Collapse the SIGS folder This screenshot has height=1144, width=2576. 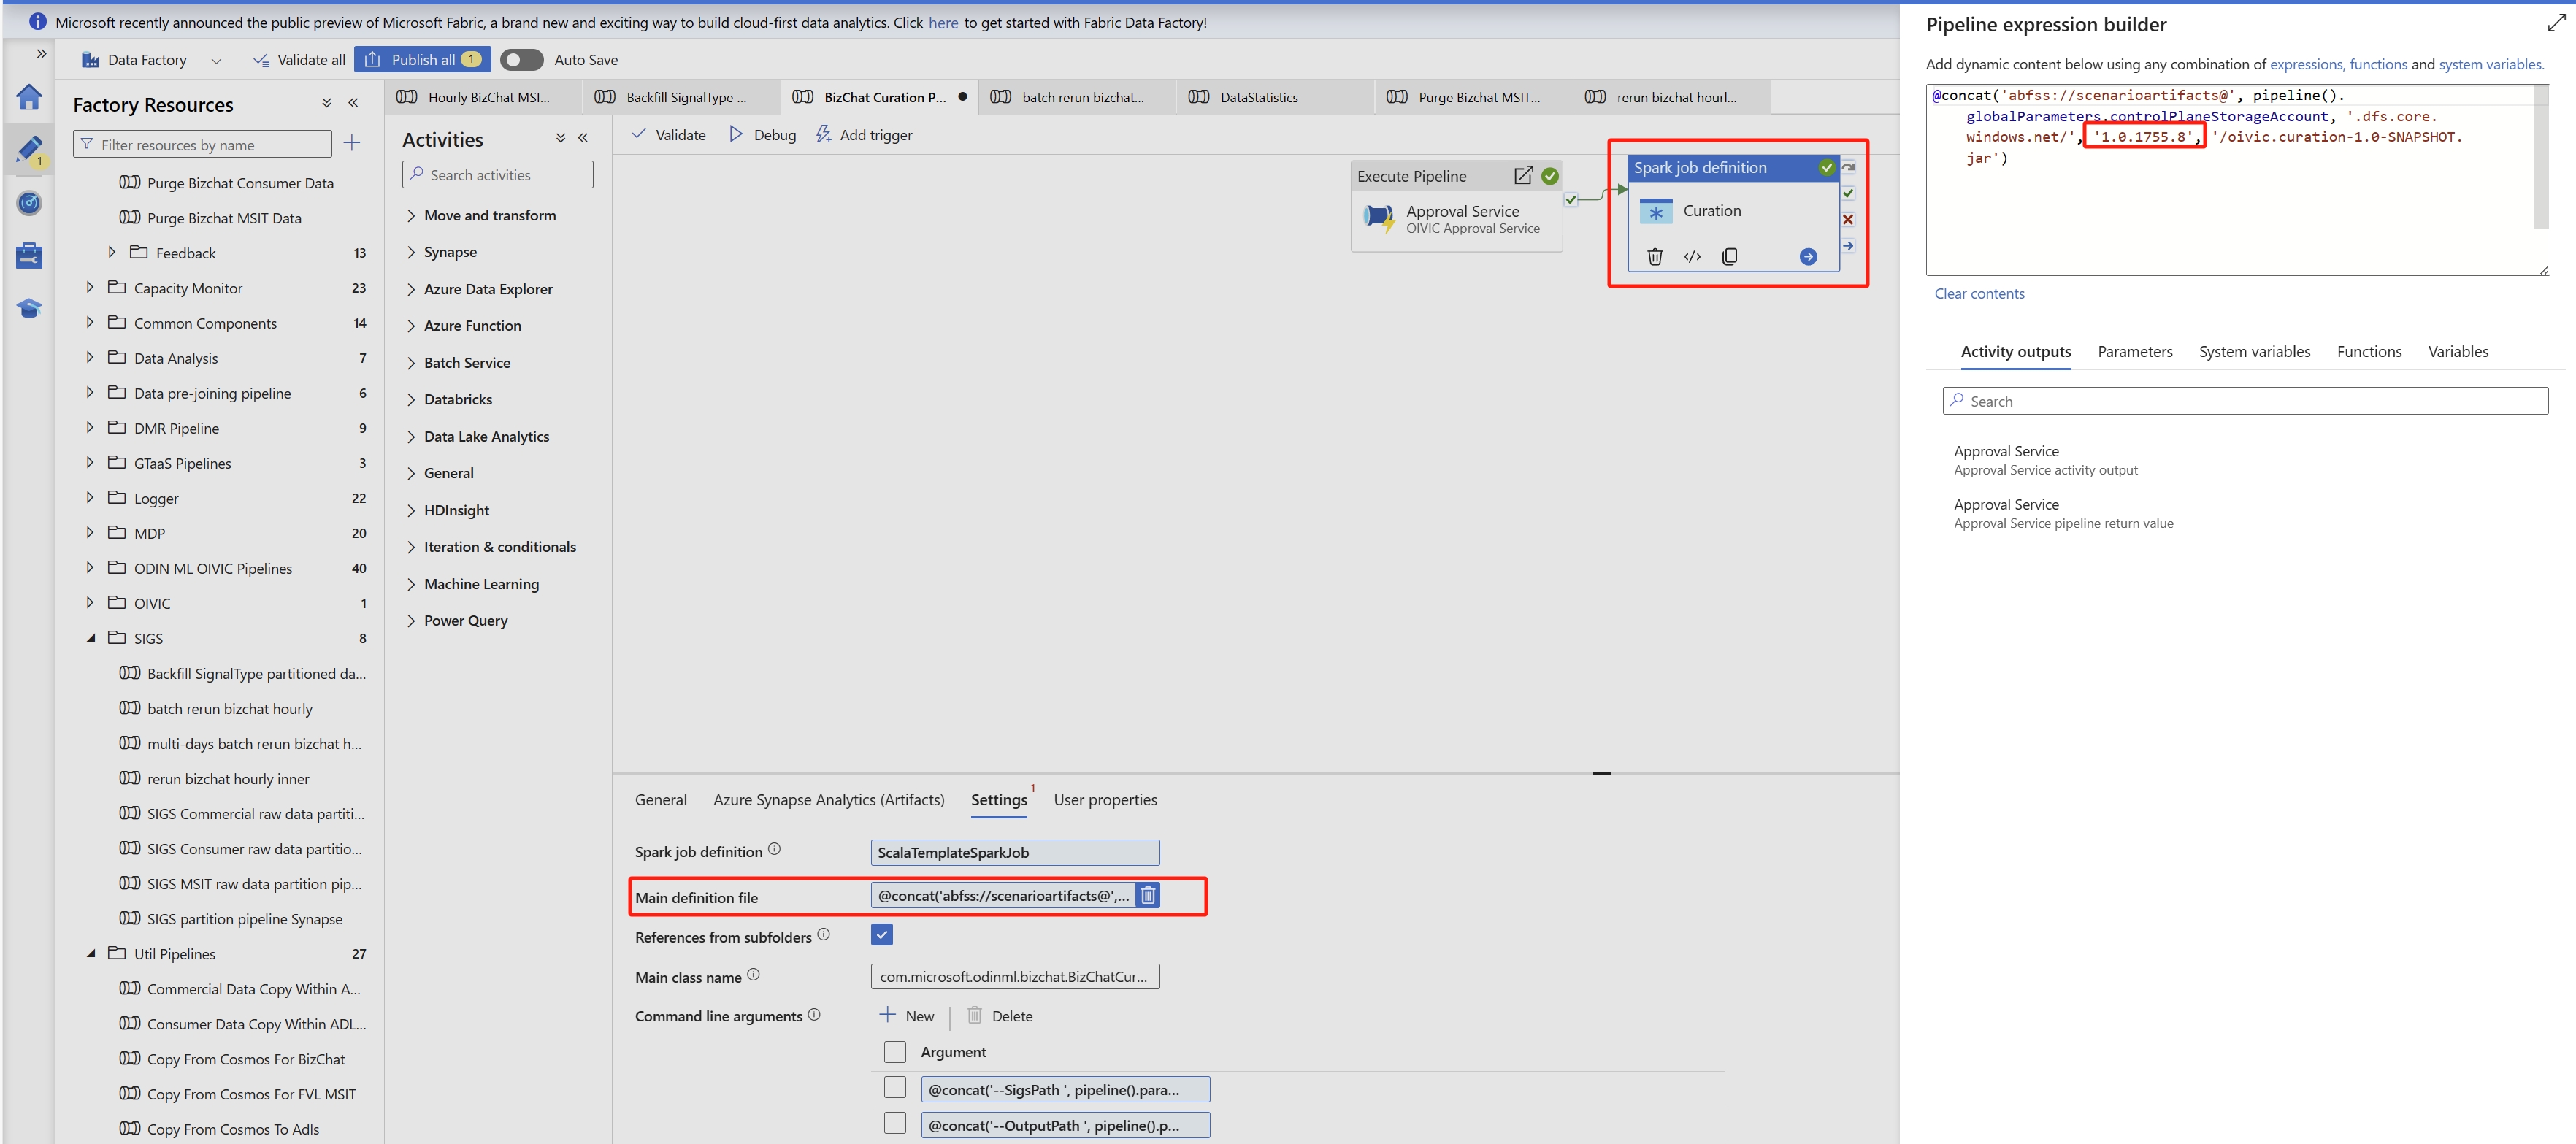(91, 638)
